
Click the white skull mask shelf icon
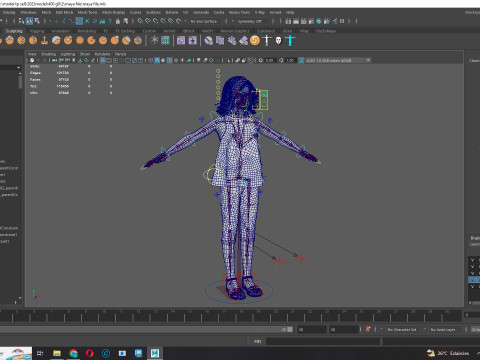coord(278,41)
